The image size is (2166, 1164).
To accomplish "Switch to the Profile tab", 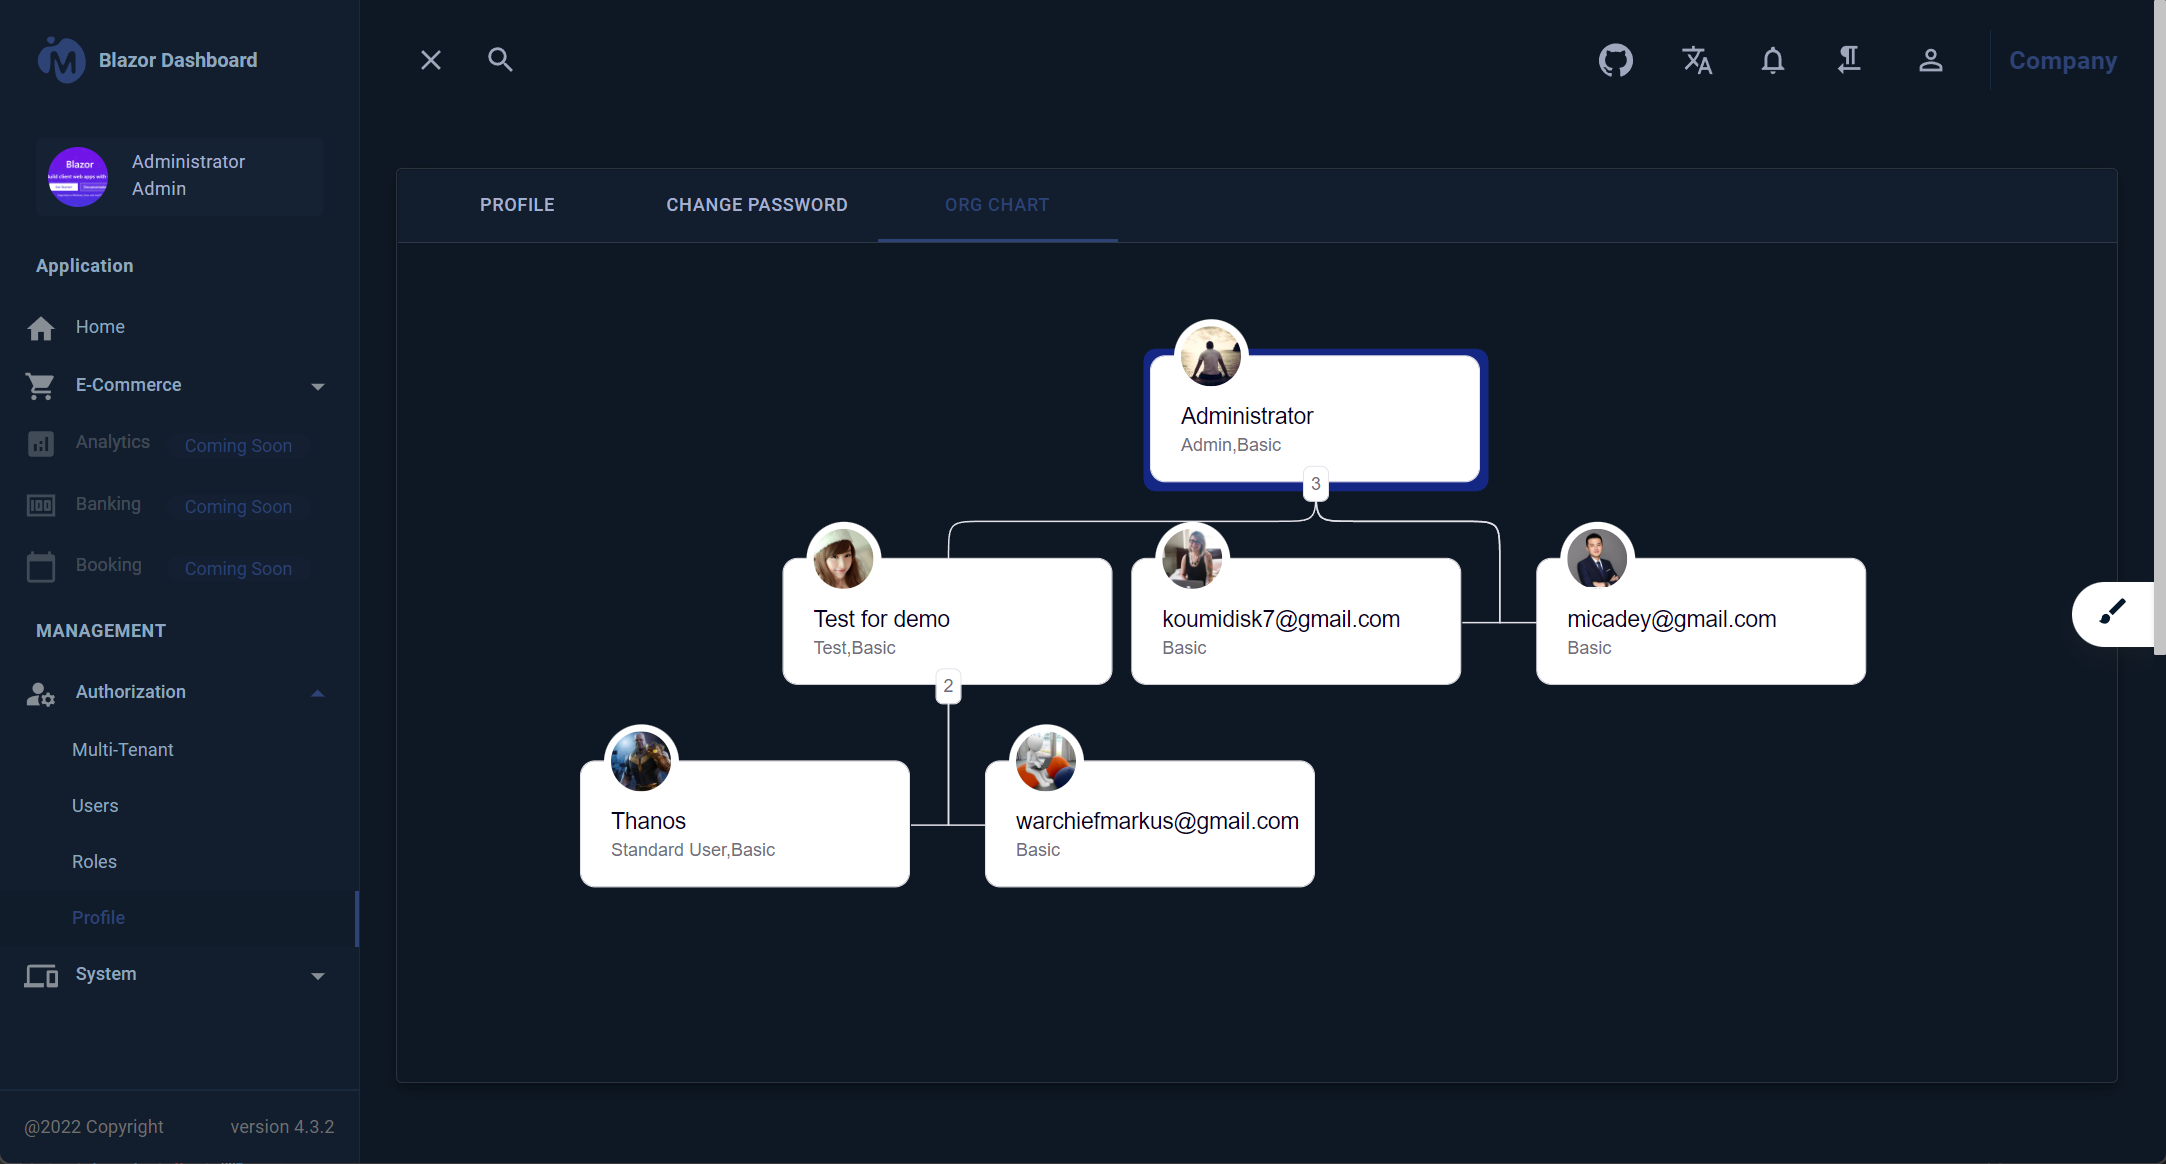I will (x=517, y=205).
